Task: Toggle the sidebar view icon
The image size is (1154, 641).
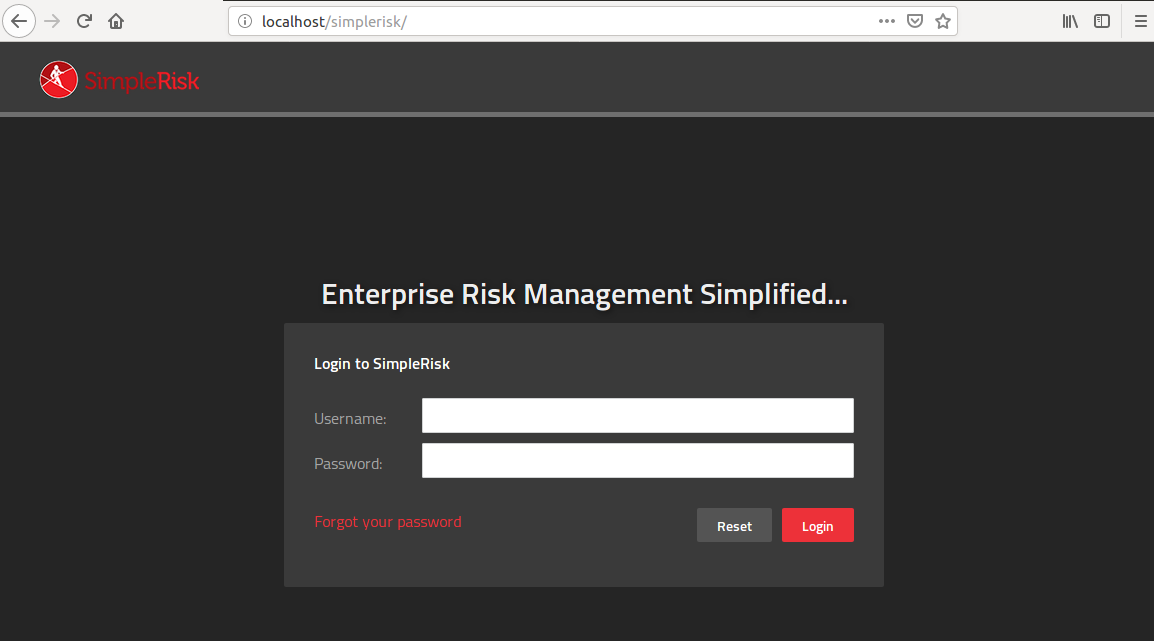Action: pos(1102,21)
